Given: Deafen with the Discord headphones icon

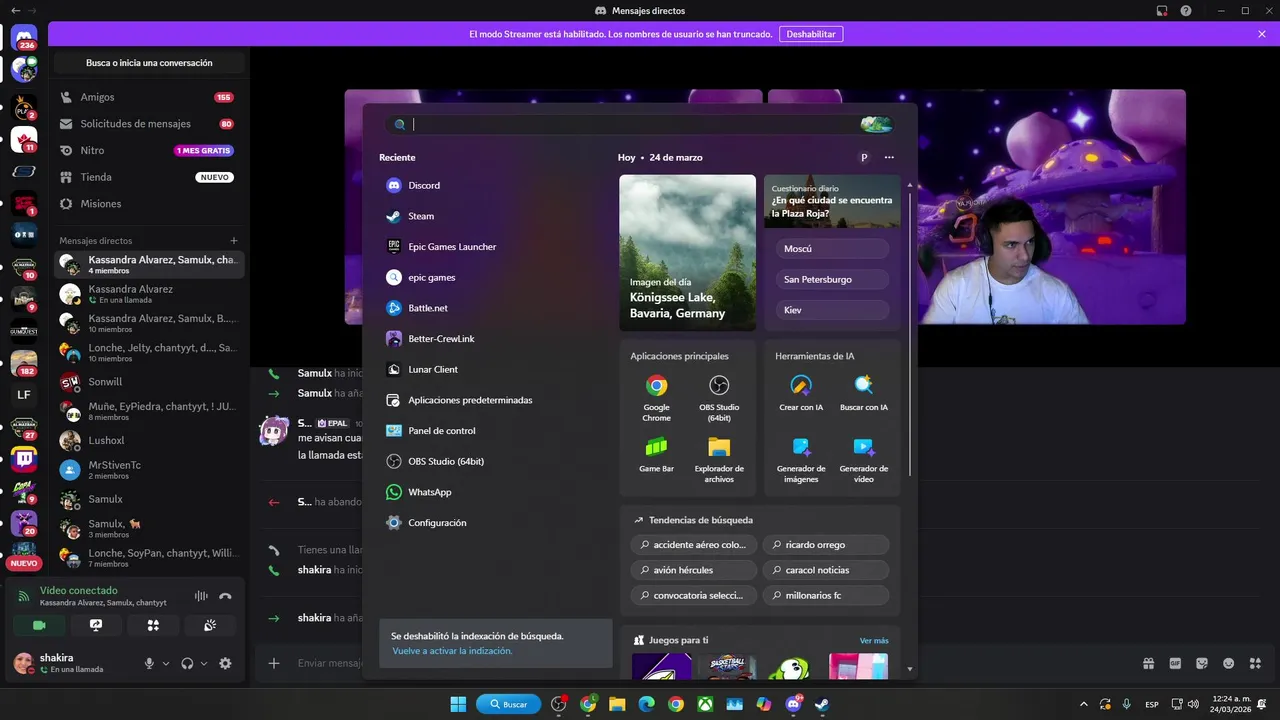Looking at the screenshot, I should coord(187,663).
